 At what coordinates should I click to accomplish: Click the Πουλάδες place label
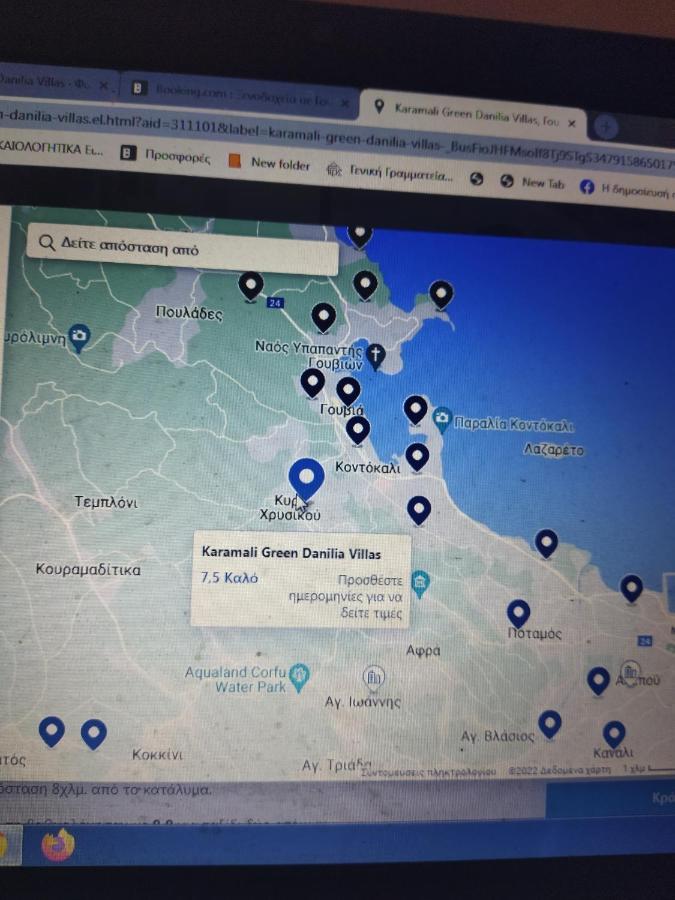pyautogui.click(x=188, y=313)
